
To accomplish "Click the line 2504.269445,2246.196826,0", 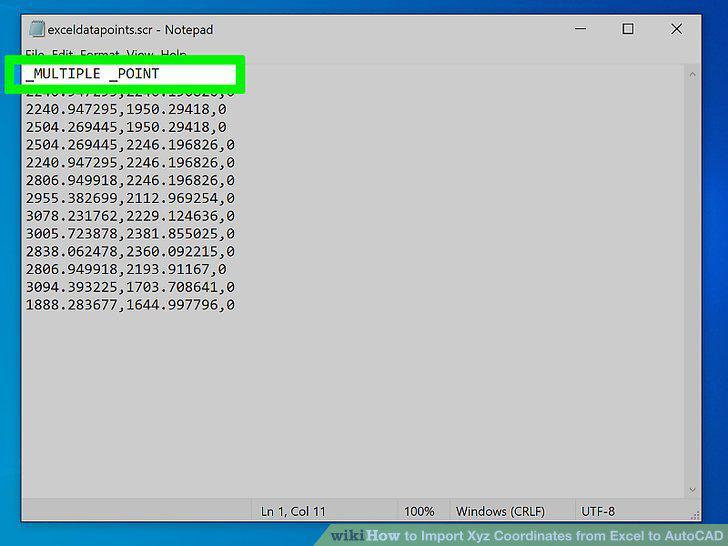I will [x=130, y=145].
